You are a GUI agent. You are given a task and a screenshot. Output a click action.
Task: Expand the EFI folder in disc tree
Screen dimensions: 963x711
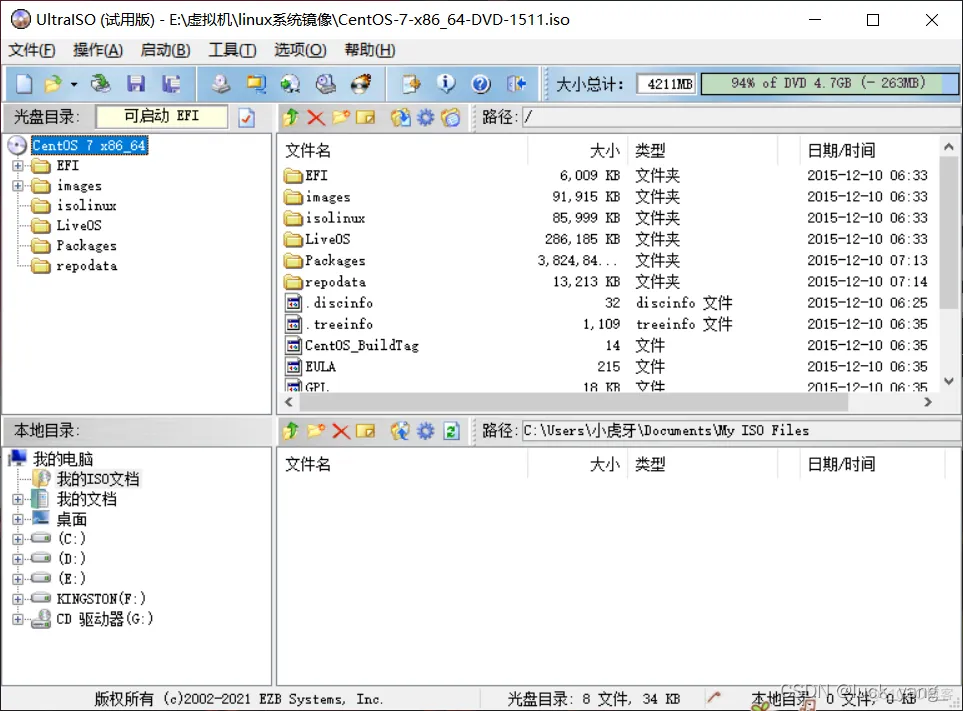[18, 166]
